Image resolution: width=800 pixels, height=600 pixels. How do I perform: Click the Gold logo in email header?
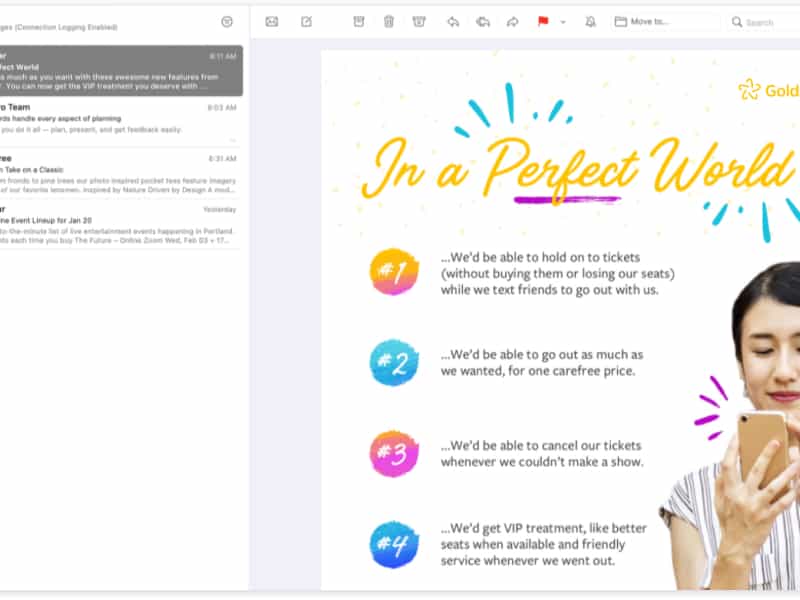(x=770, y=91)
